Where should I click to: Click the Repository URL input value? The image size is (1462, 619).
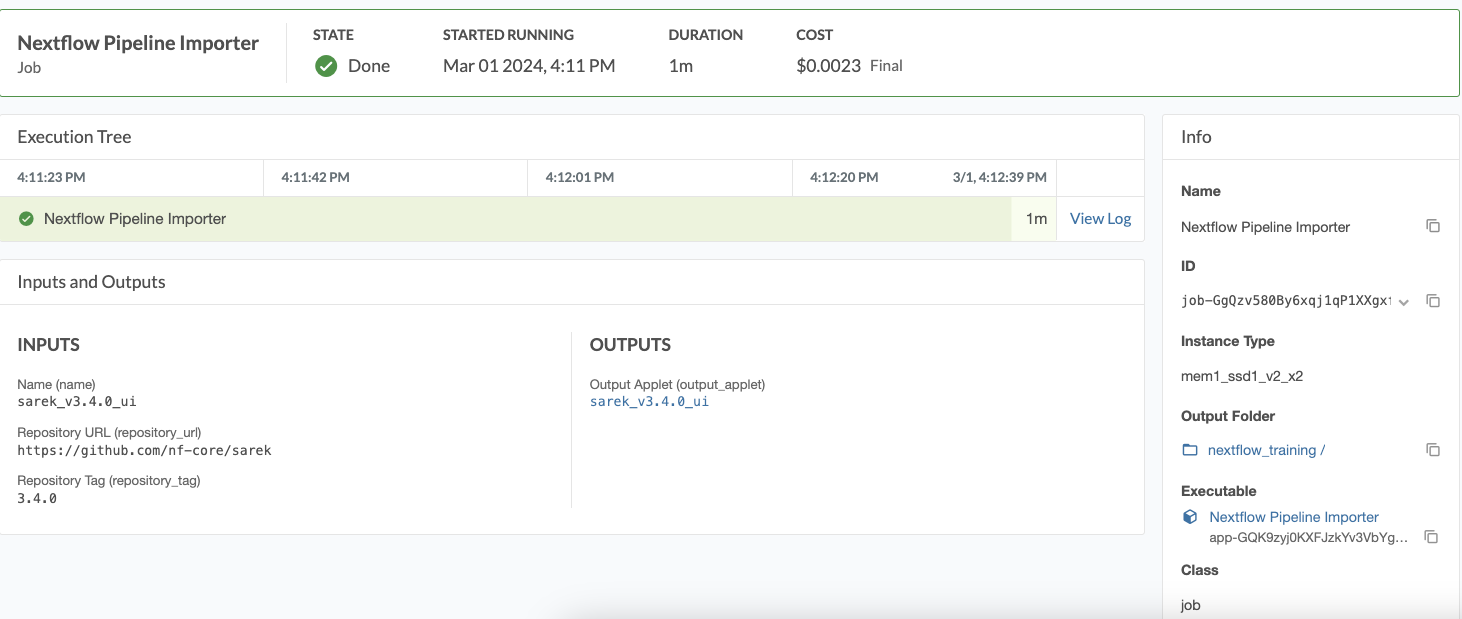click(x=144, y=450)
